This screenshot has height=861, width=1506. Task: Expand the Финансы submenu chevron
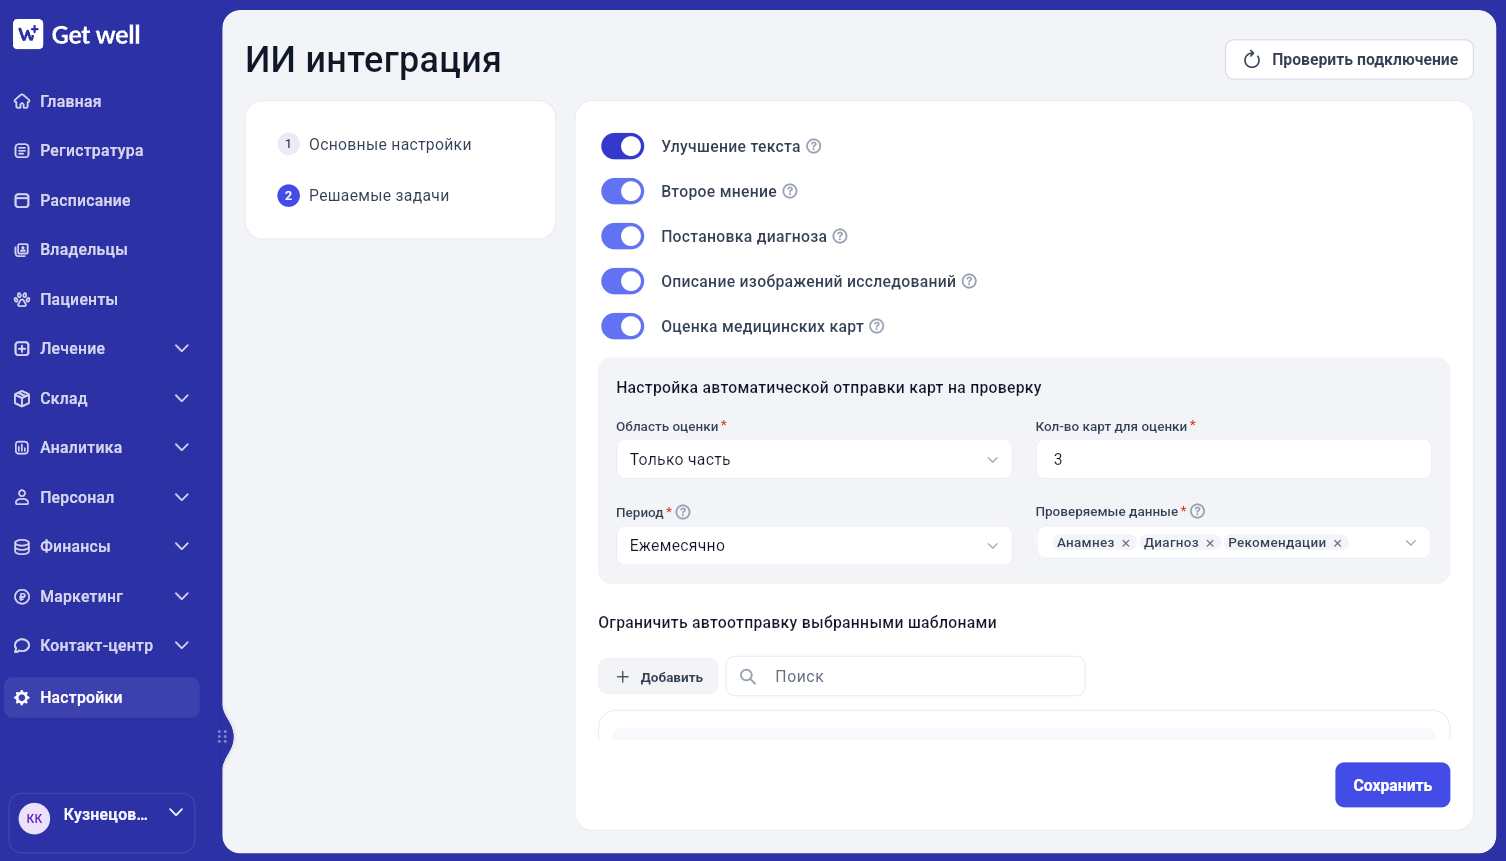point(182,546)
